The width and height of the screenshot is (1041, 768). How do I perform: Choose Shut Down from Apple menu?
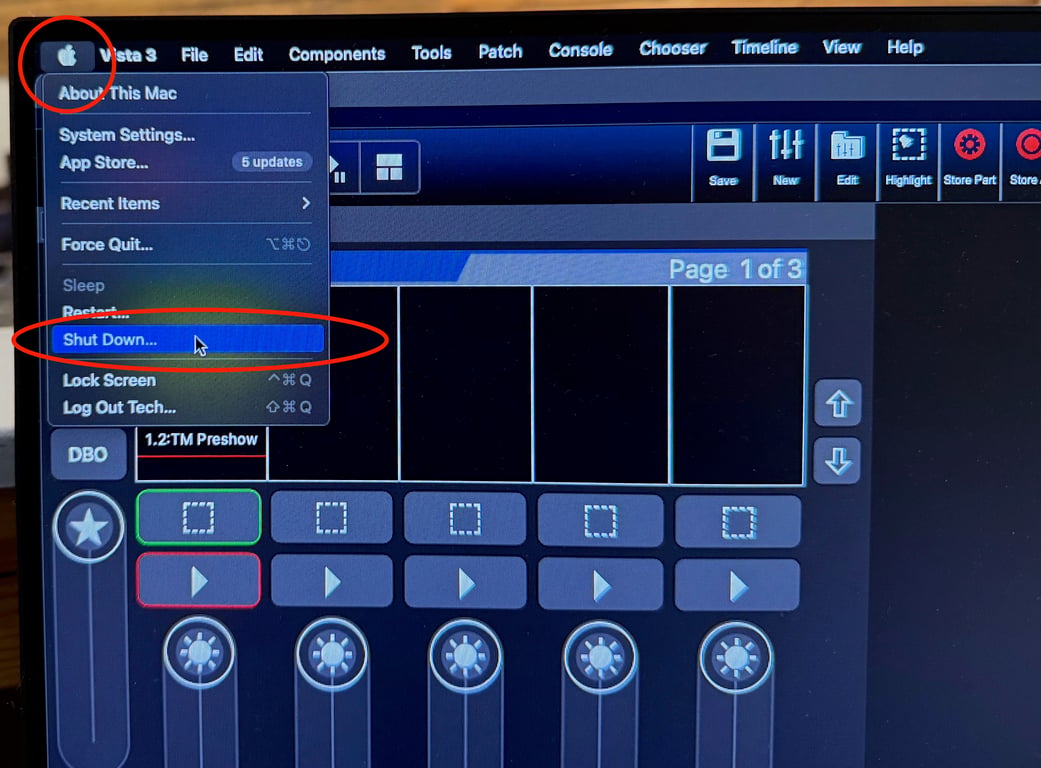188,339
